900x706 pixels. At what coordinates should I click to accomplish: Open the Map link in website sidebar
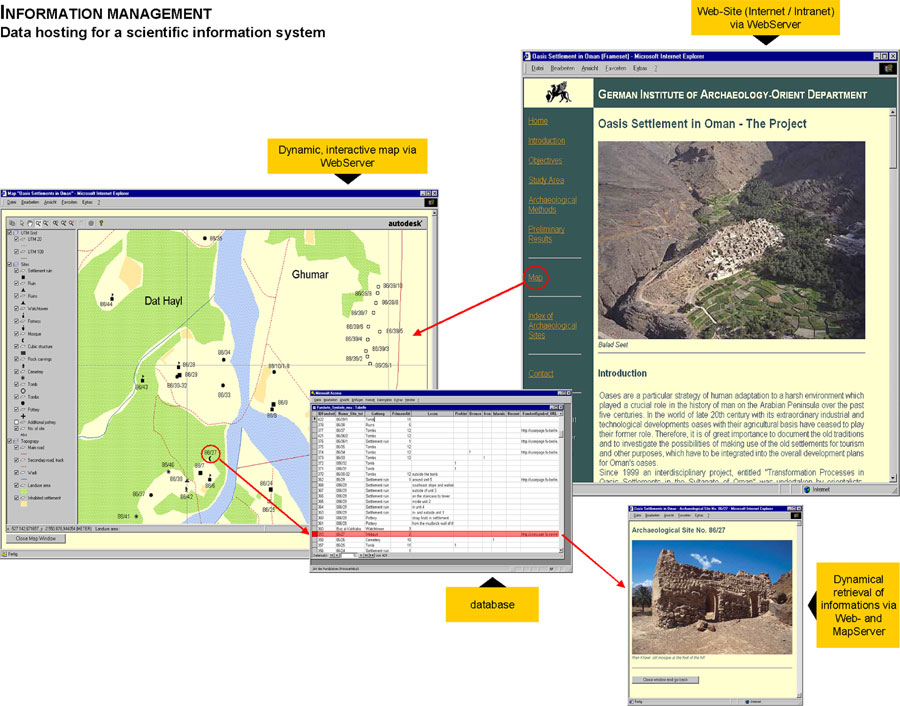(535, 278)
